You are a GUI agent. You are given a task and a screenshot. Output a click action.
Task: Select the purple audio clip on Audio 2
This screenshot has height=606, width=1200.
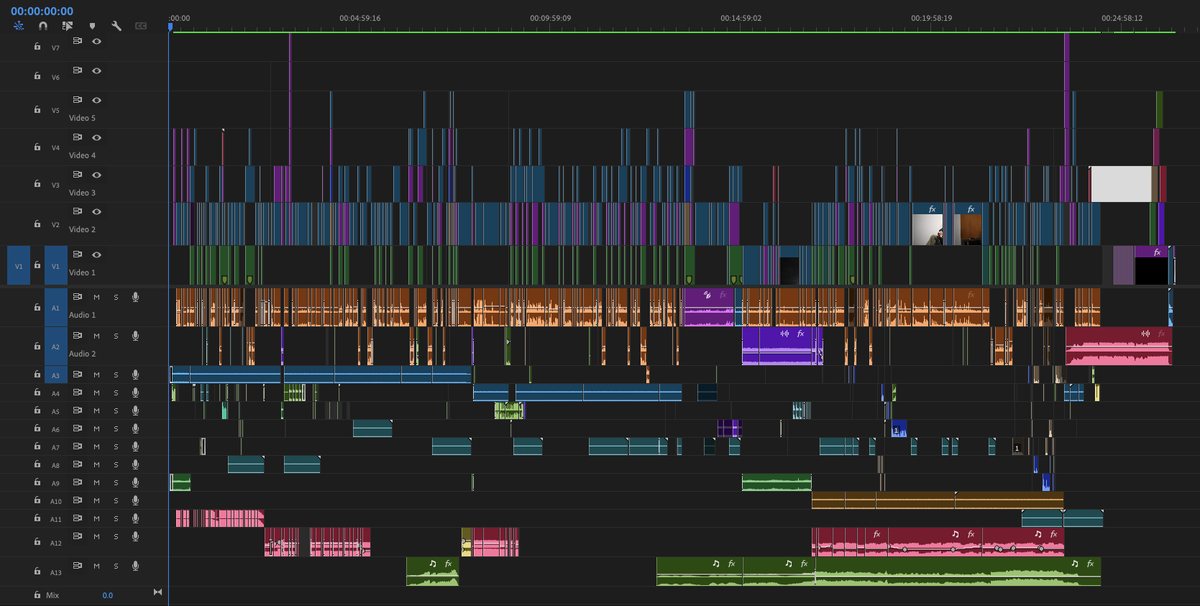(782, 346)
